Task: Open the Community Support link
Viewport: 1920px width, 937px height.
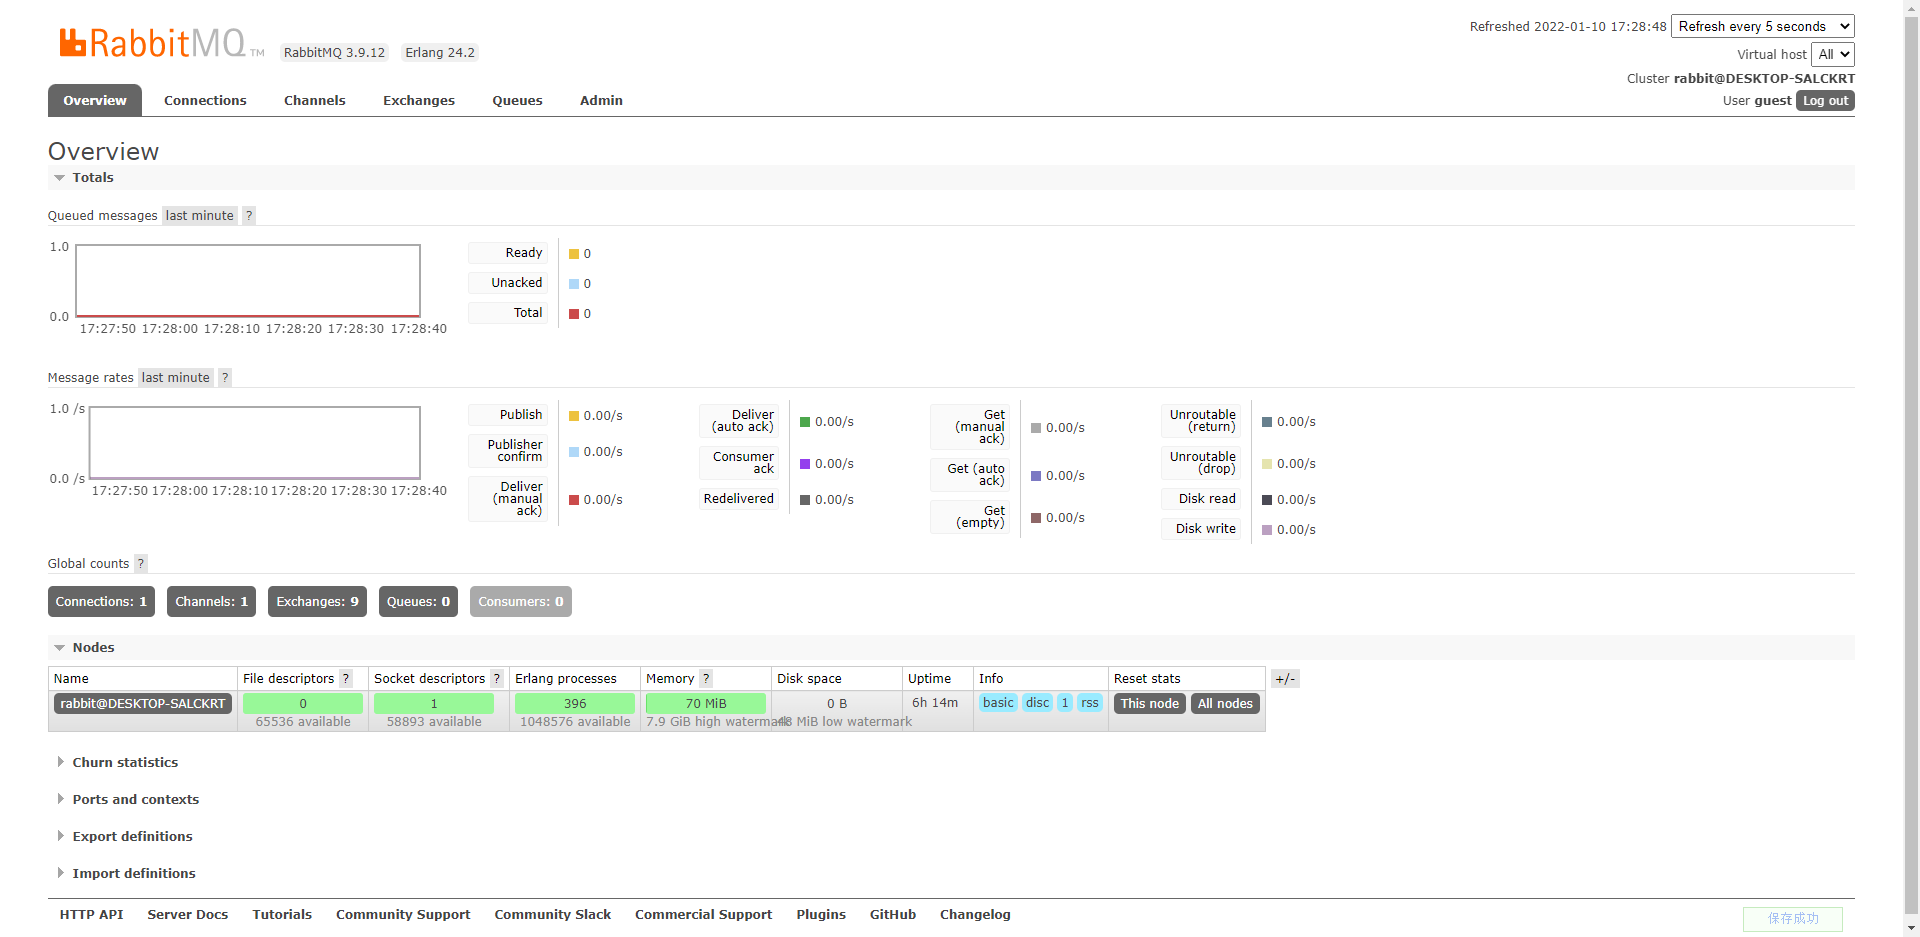Action: (x=403, y=914)
